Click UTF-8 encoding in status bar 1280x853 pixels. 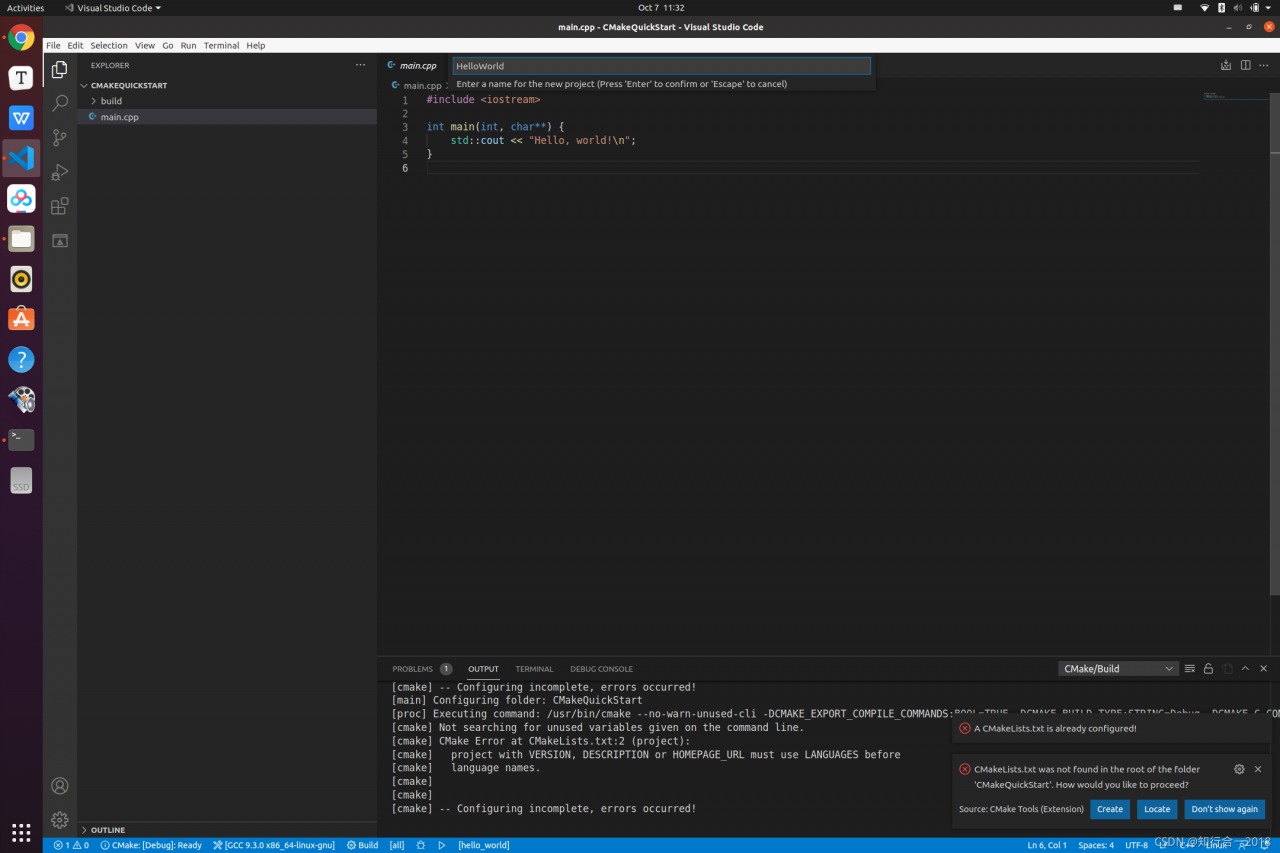pyautogui.click(x=1137, y=845)
